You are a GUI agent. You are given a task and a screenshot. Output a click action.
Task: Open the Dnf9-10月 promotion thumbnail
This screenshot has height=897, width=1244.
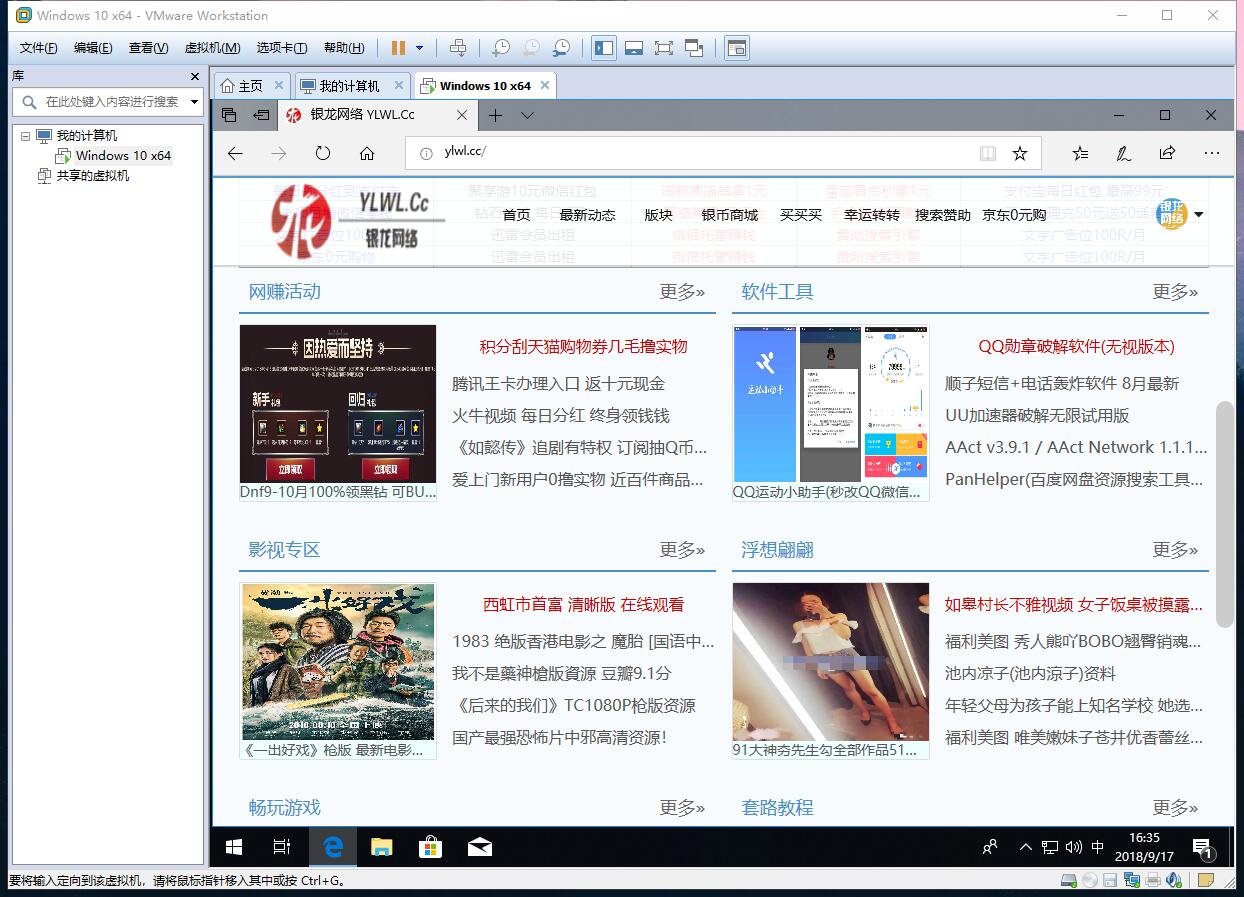pos(338,404)
